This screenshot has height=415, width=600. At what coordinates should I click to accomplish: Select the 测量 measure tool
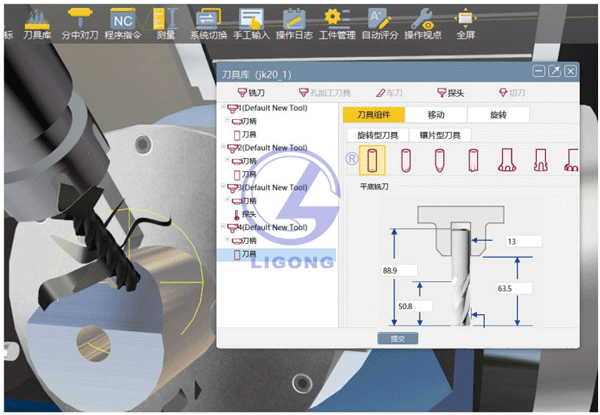tap(165, 20)
